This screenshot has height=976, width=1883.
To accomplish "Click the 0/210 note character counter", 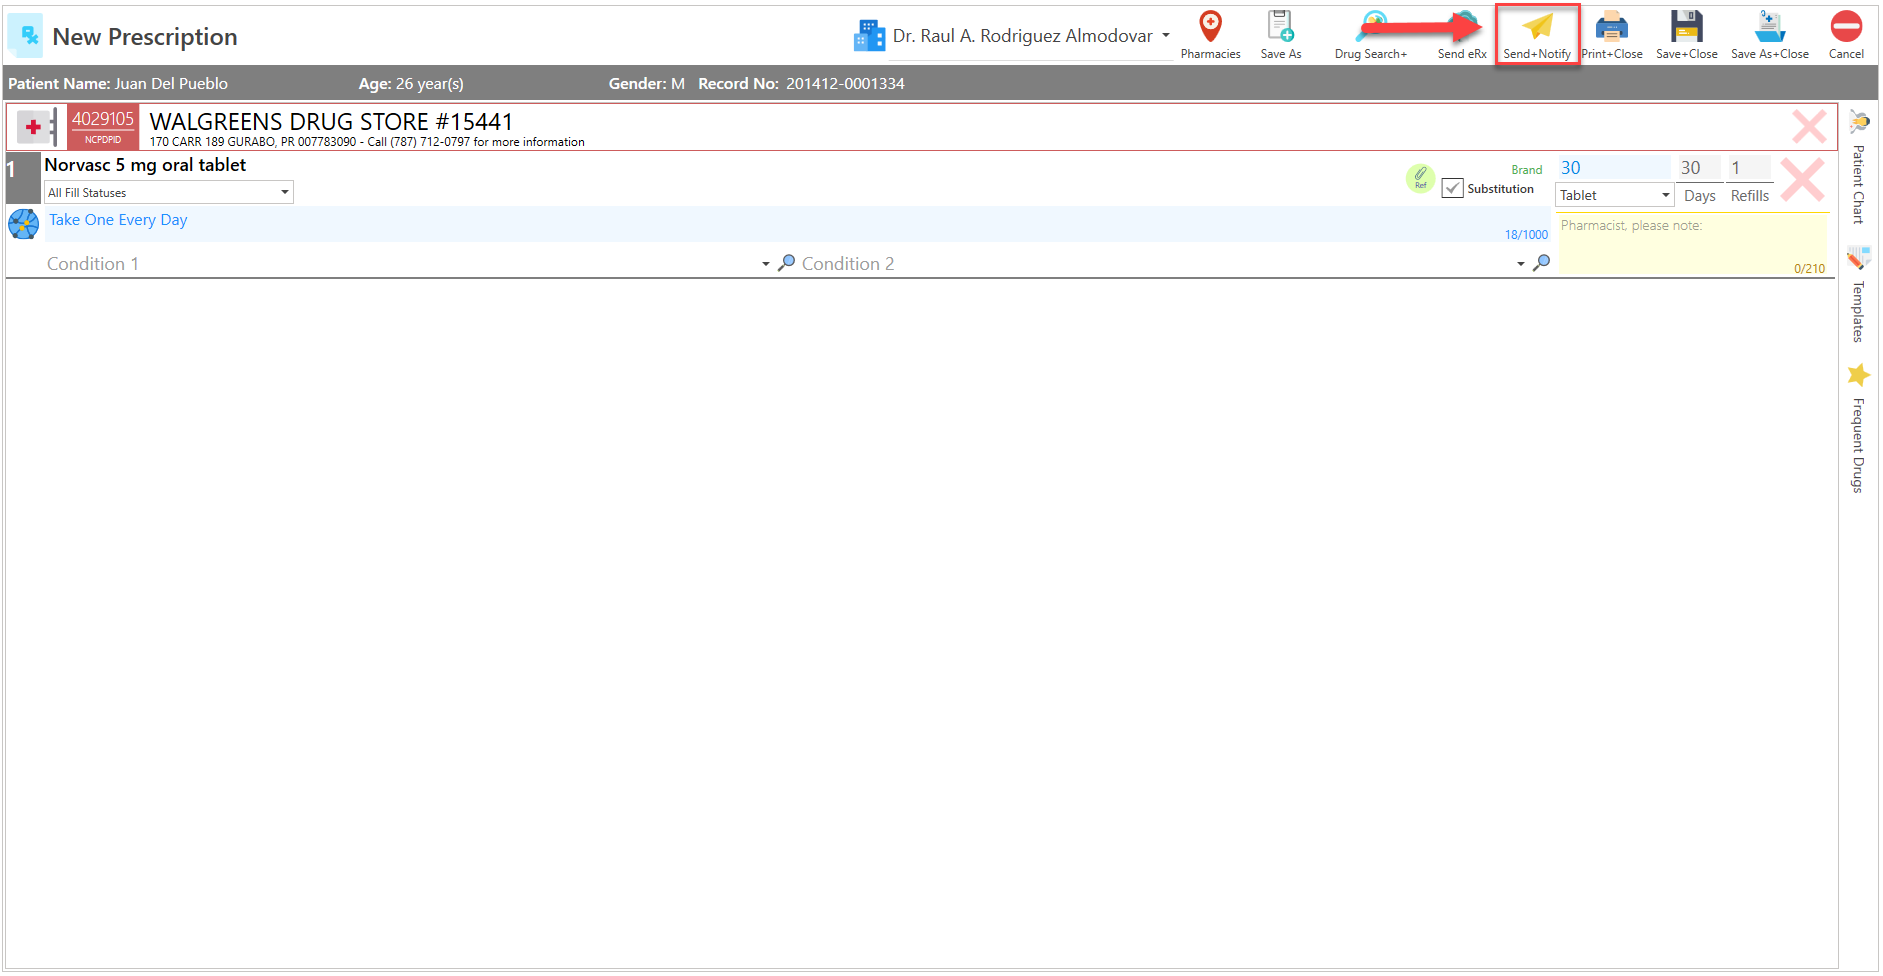I will [x=1809, y=269].
